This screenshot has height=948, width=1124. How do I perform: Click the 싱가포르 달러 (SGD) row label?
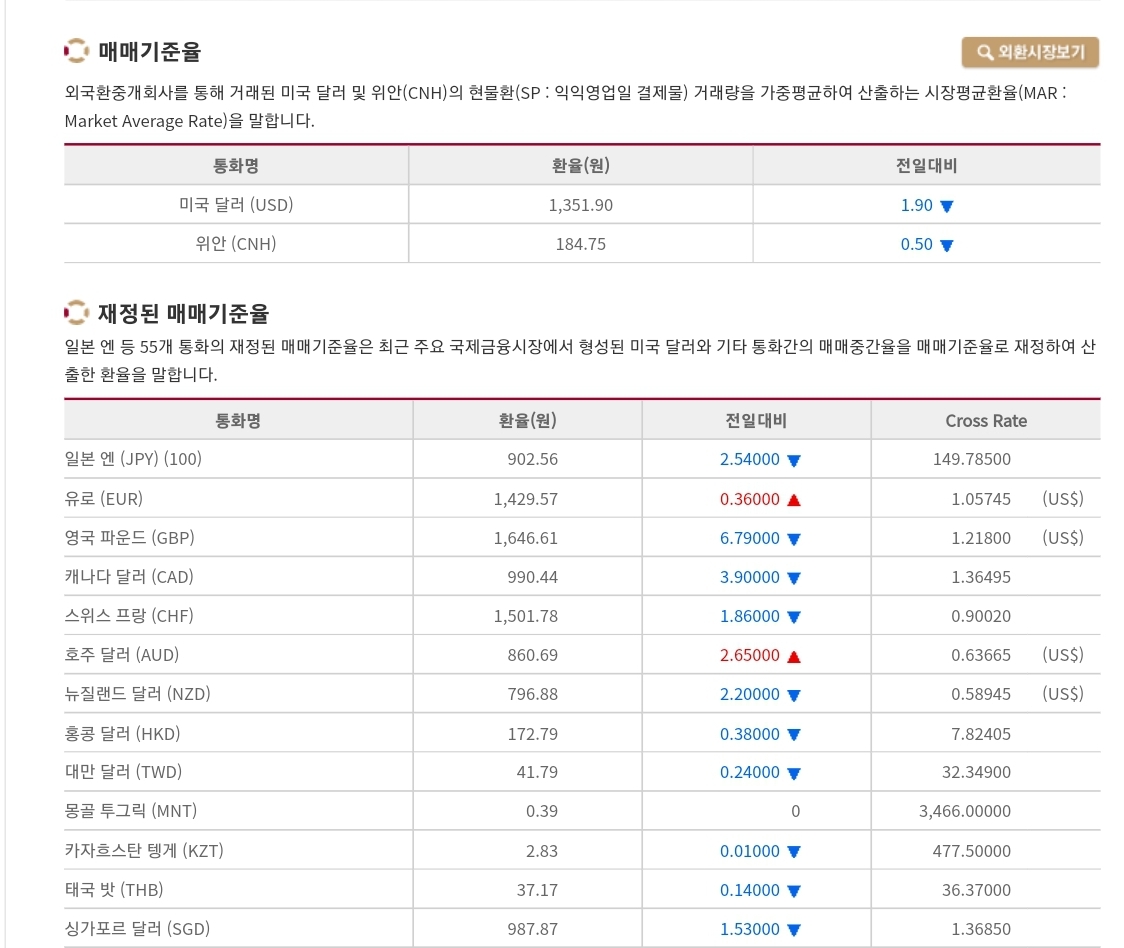click(138, 929)
